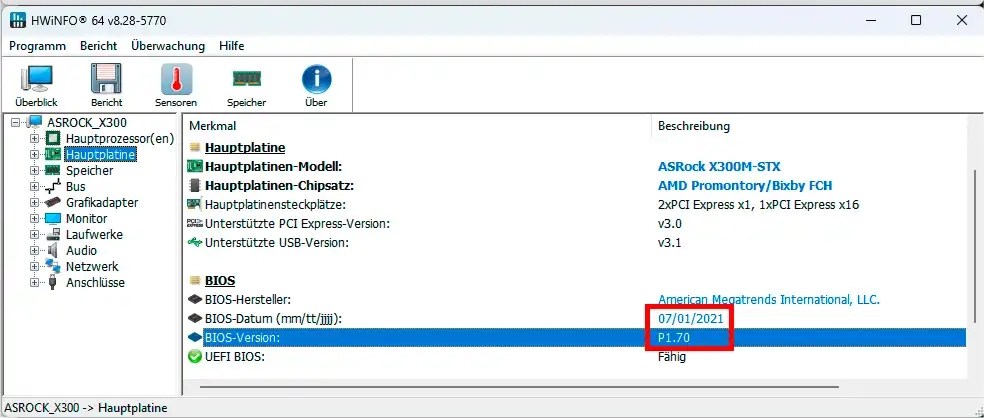Click the BIOS section heading
Viewport: 984px width, 418px height.
(x=220, y=281)
